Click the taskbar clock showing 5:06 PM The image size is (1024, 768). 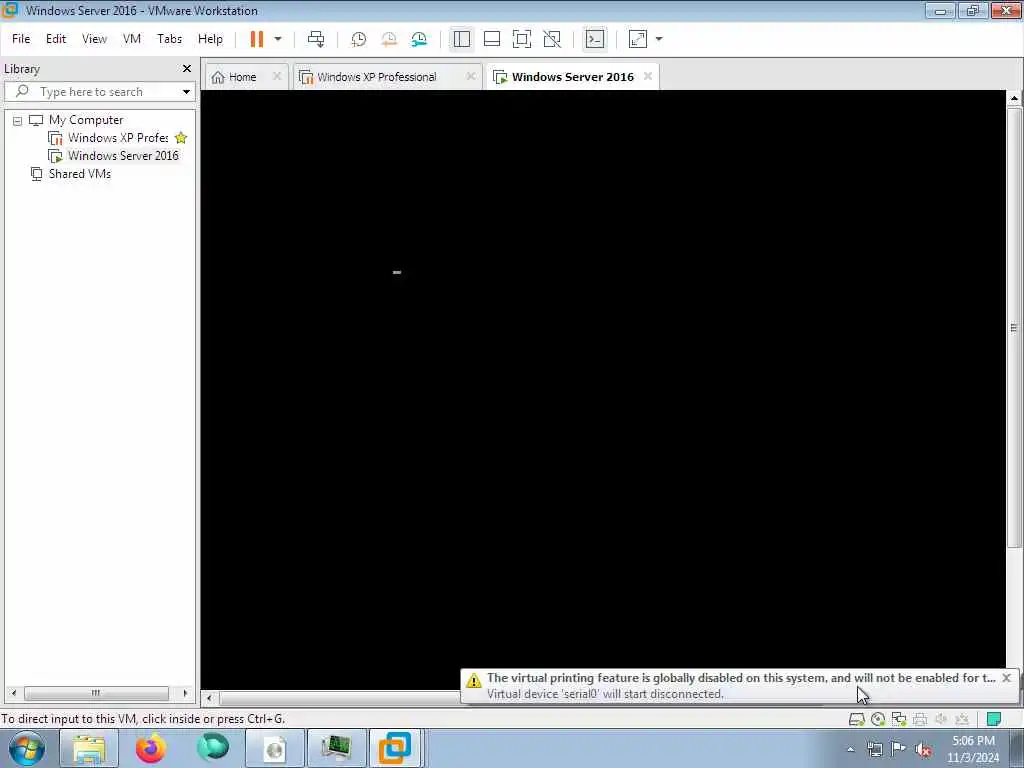pyautogui.click(x=973, y=749)
